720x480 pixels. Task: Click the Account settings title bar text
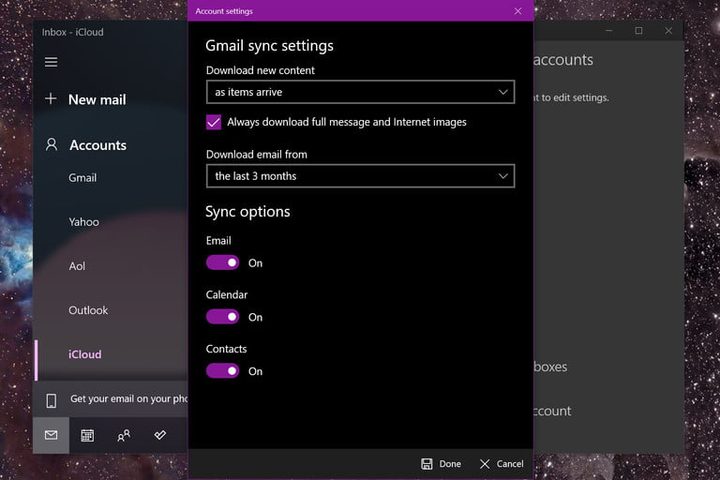pos(224,11)
